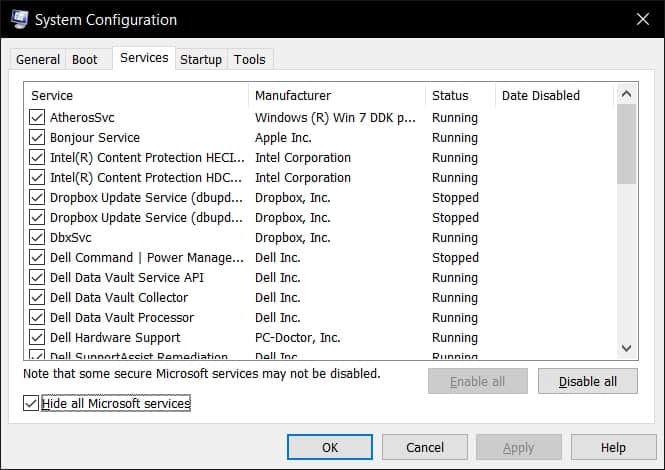Go to the Startup tab
Image resolution: width=665 pixels, height=470 pixels.
coord(201,59)
